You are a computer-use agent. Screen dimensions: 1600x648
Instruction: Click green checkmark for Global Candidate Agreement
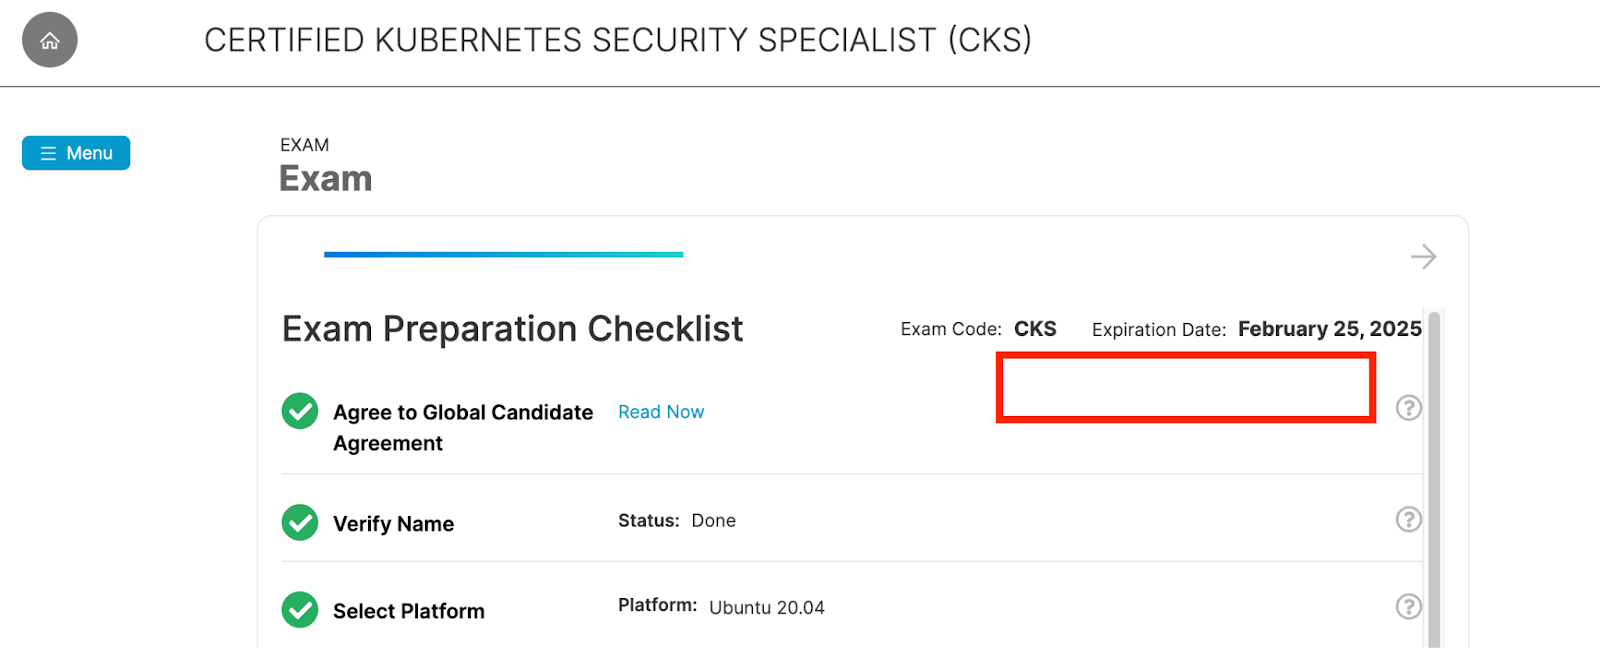[300, 411]
